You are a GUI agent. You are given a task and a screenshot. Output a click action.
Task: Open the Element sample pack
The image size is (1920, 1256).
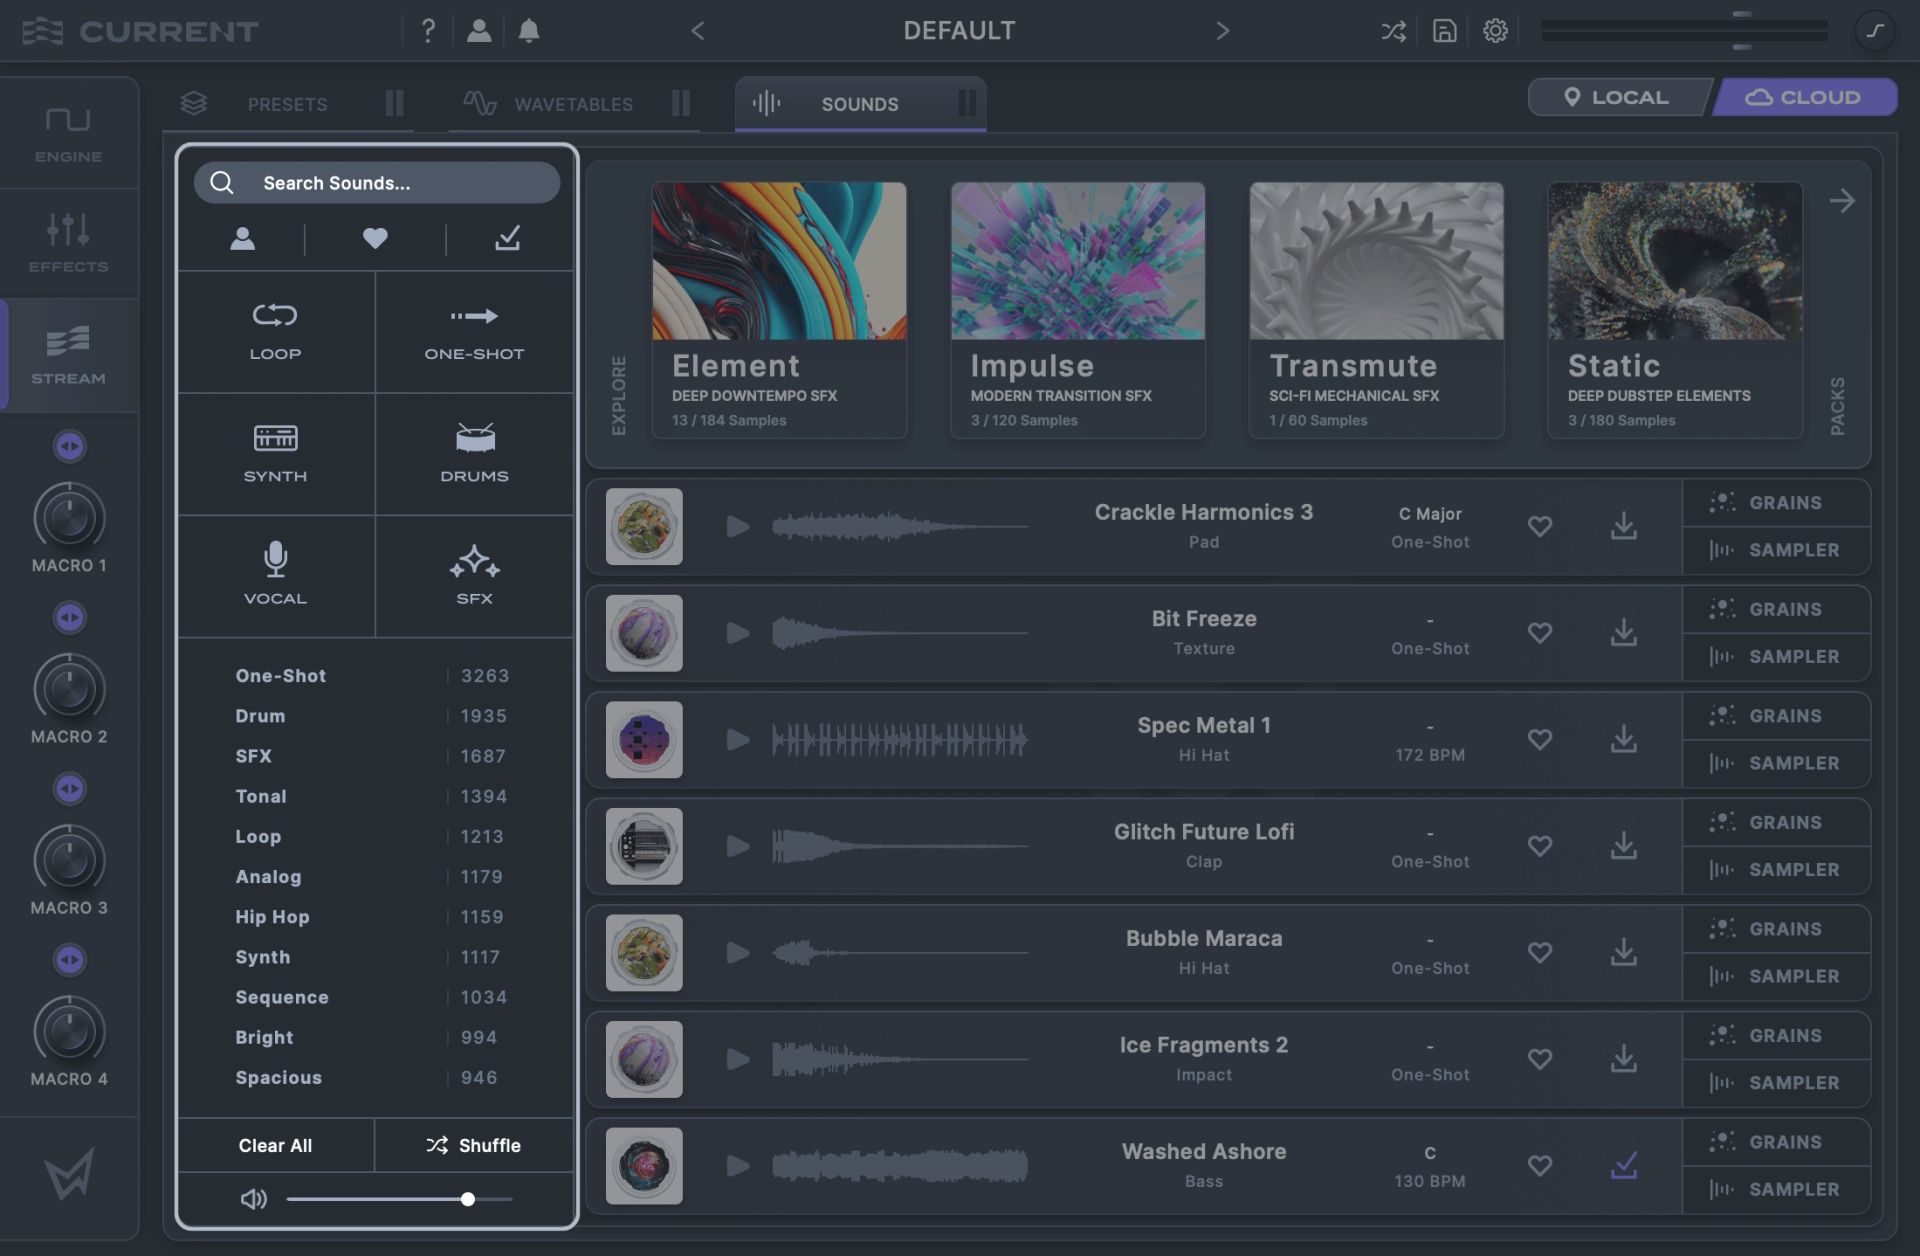click(779, 310)
